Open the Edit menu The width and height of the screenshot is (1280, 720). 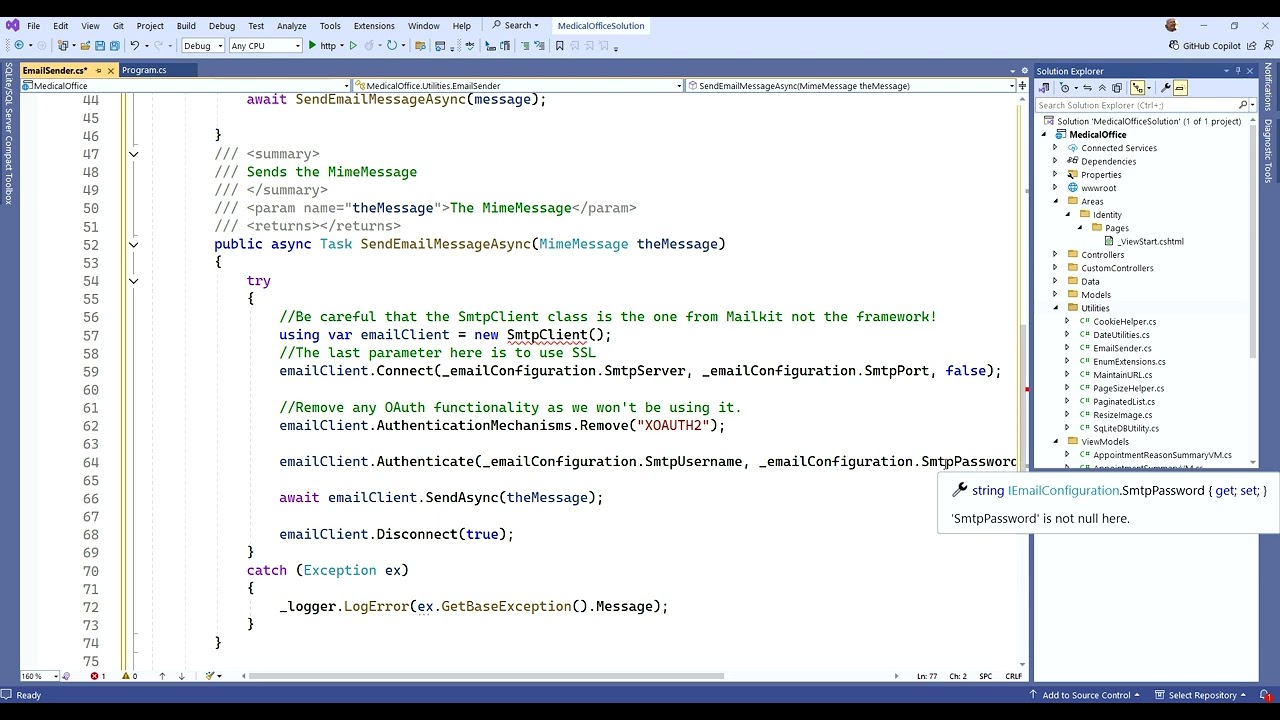(61, 26)
